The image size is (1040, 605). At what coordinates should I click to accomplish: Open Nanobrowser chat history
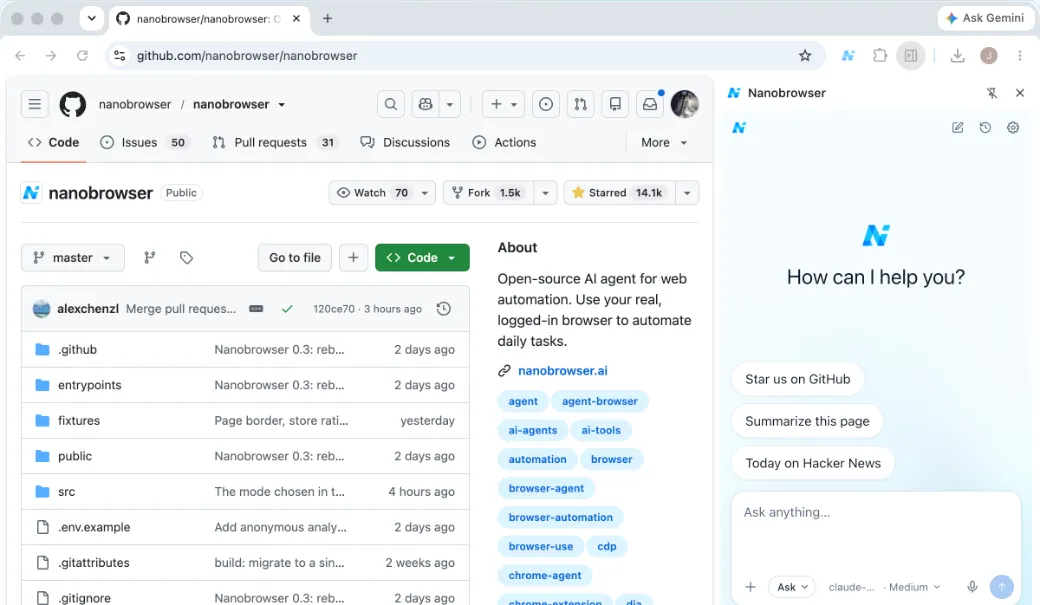pos(985,127)
